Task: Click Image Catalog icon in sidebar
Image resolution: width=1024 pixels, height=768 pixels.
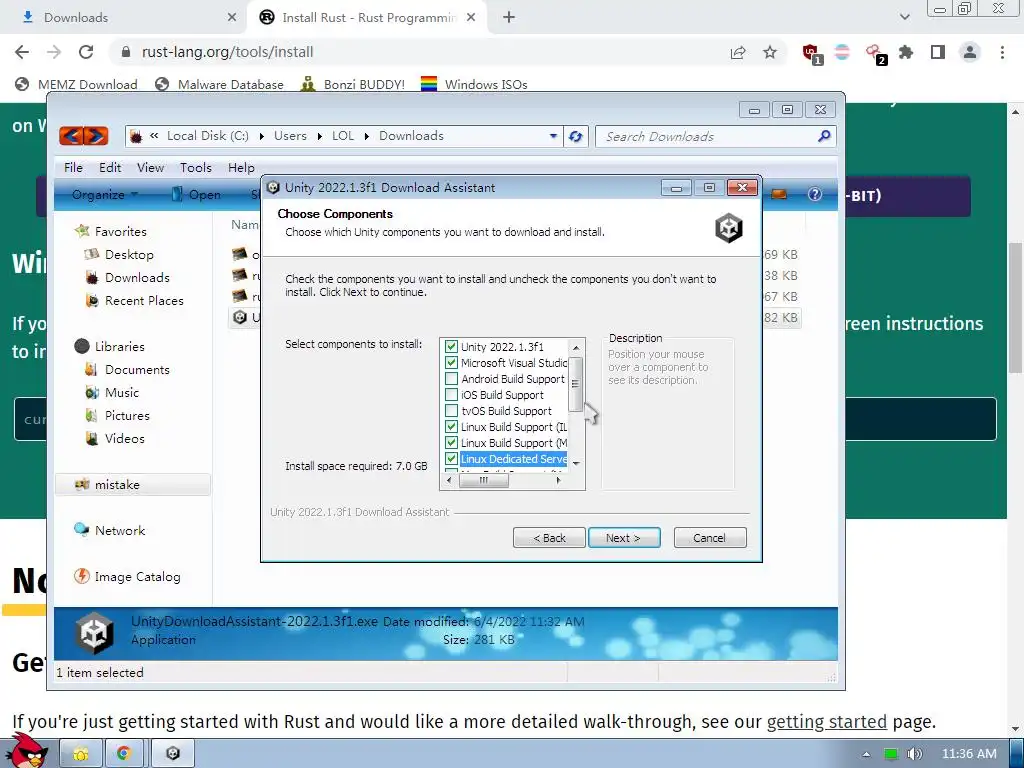Action: pos(82,576)
